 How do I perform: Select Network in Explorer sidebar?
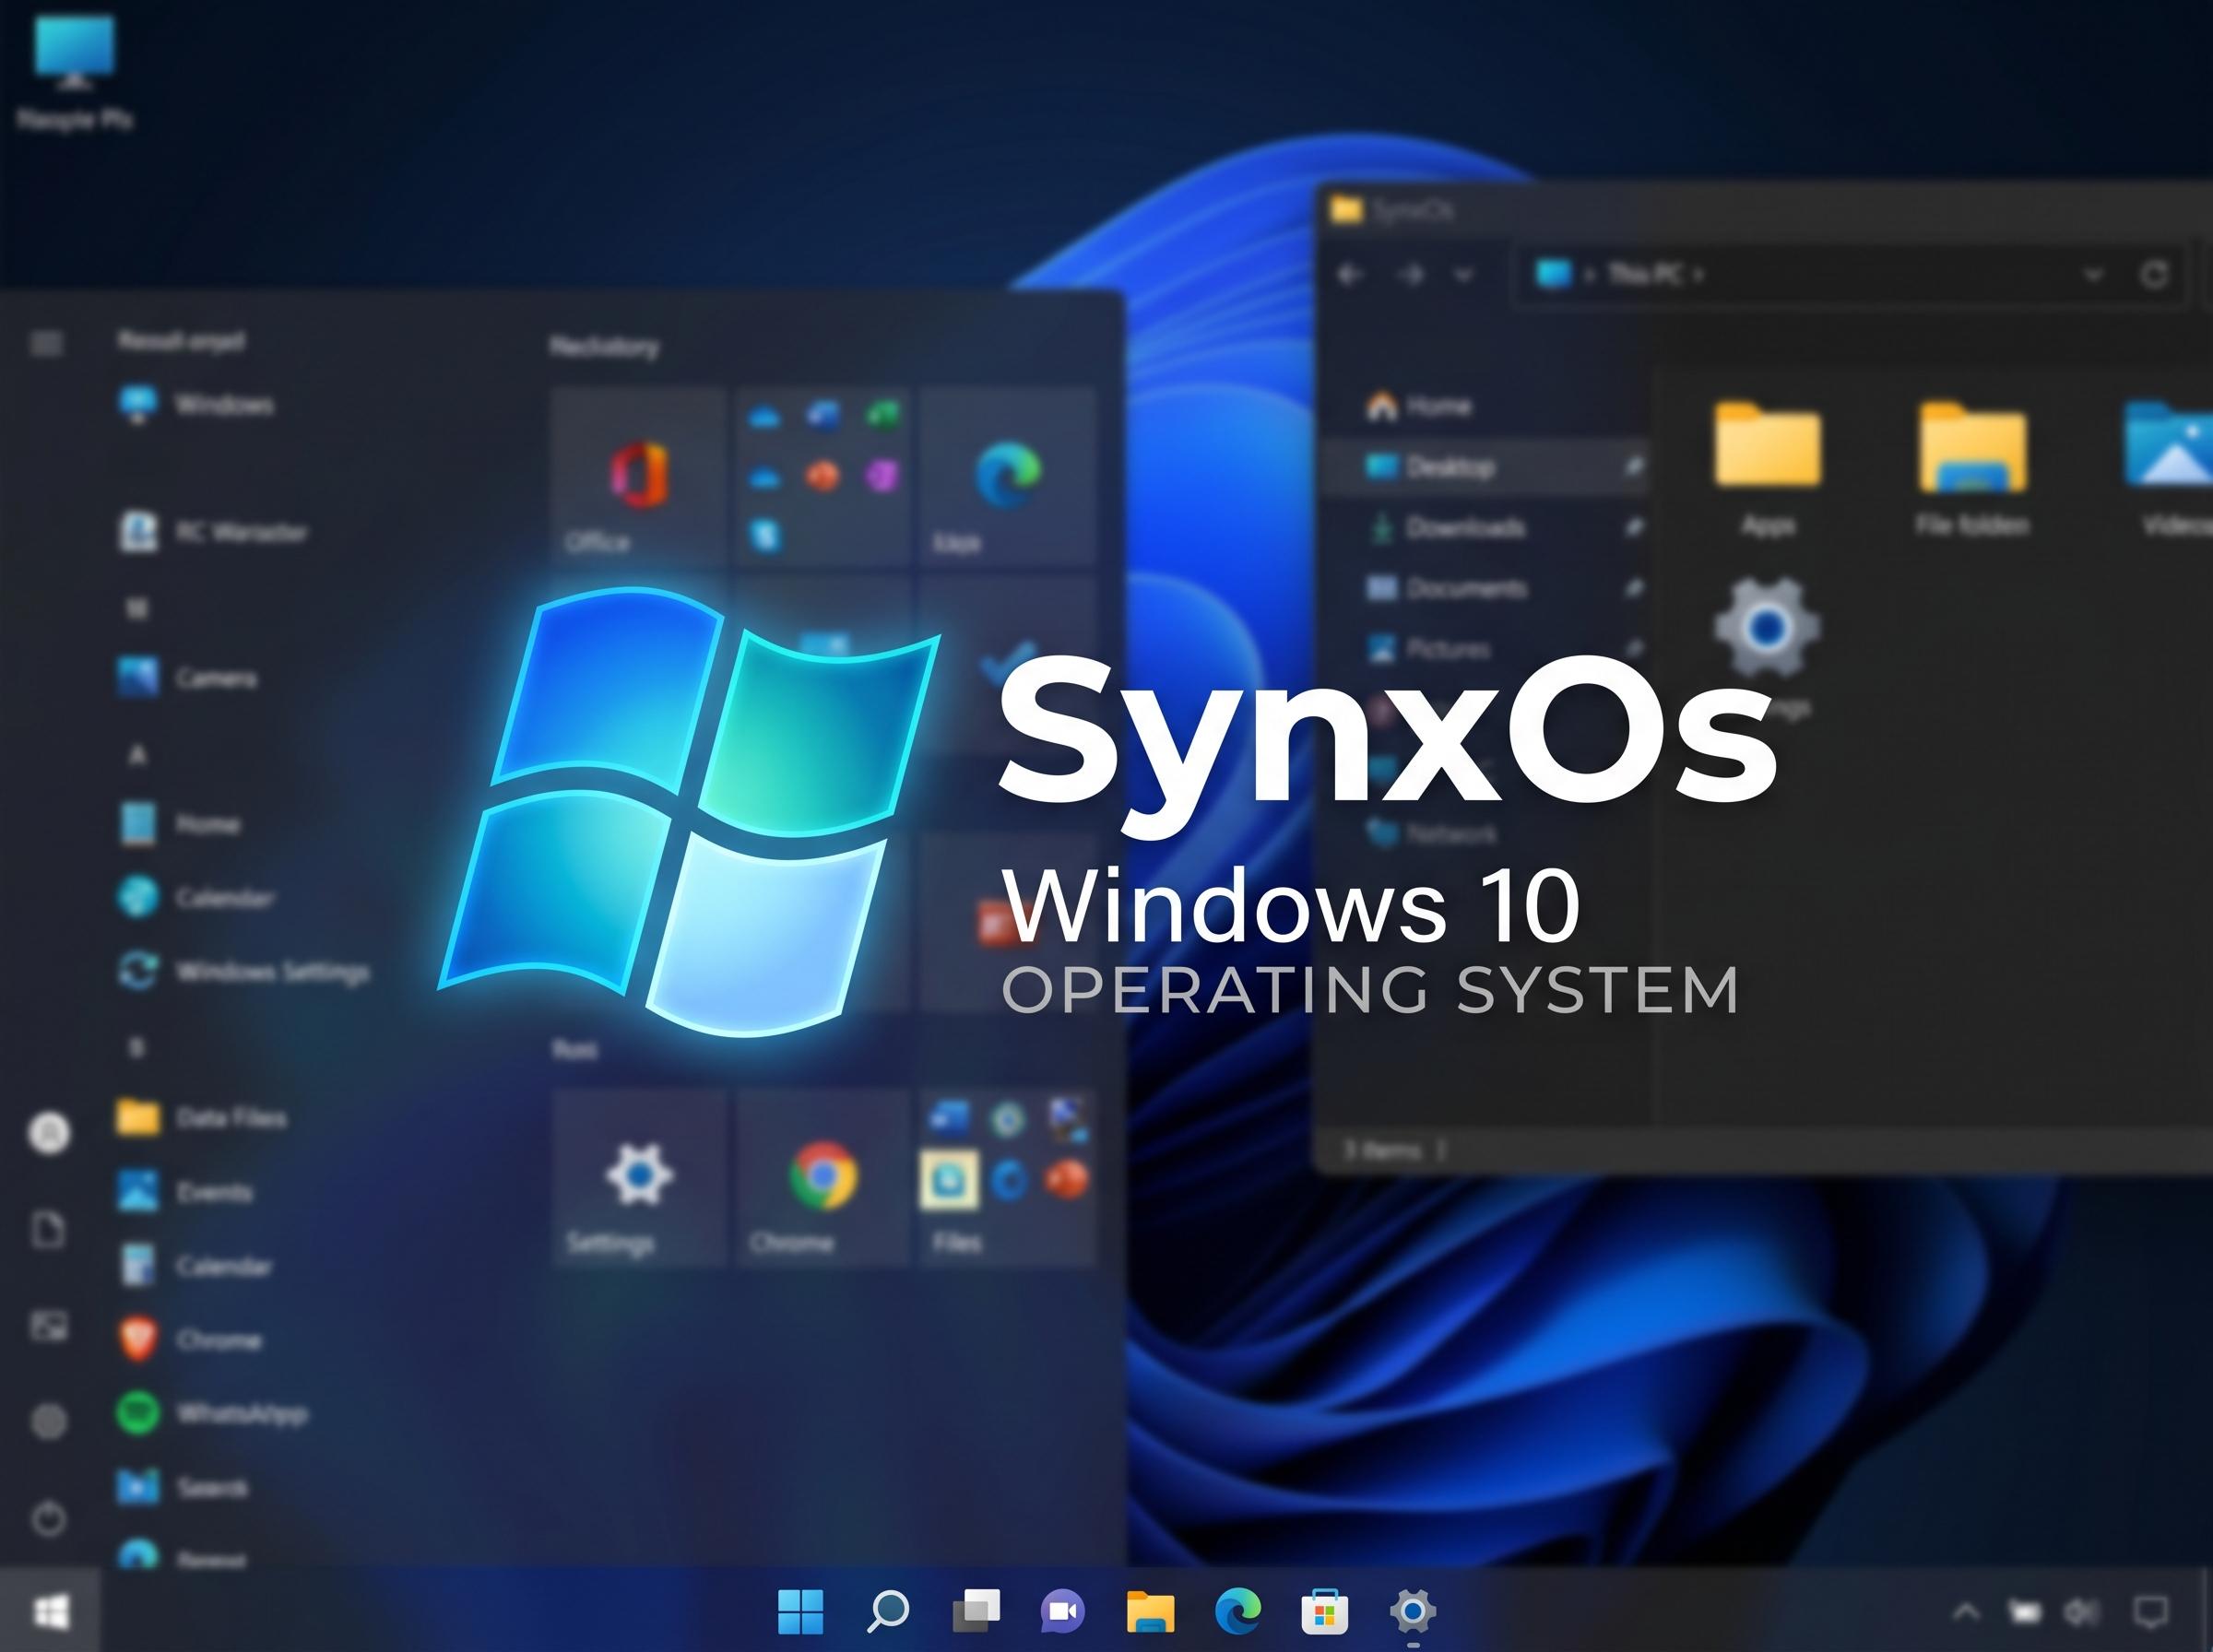pyautogui.click(x=1432, y=833)
